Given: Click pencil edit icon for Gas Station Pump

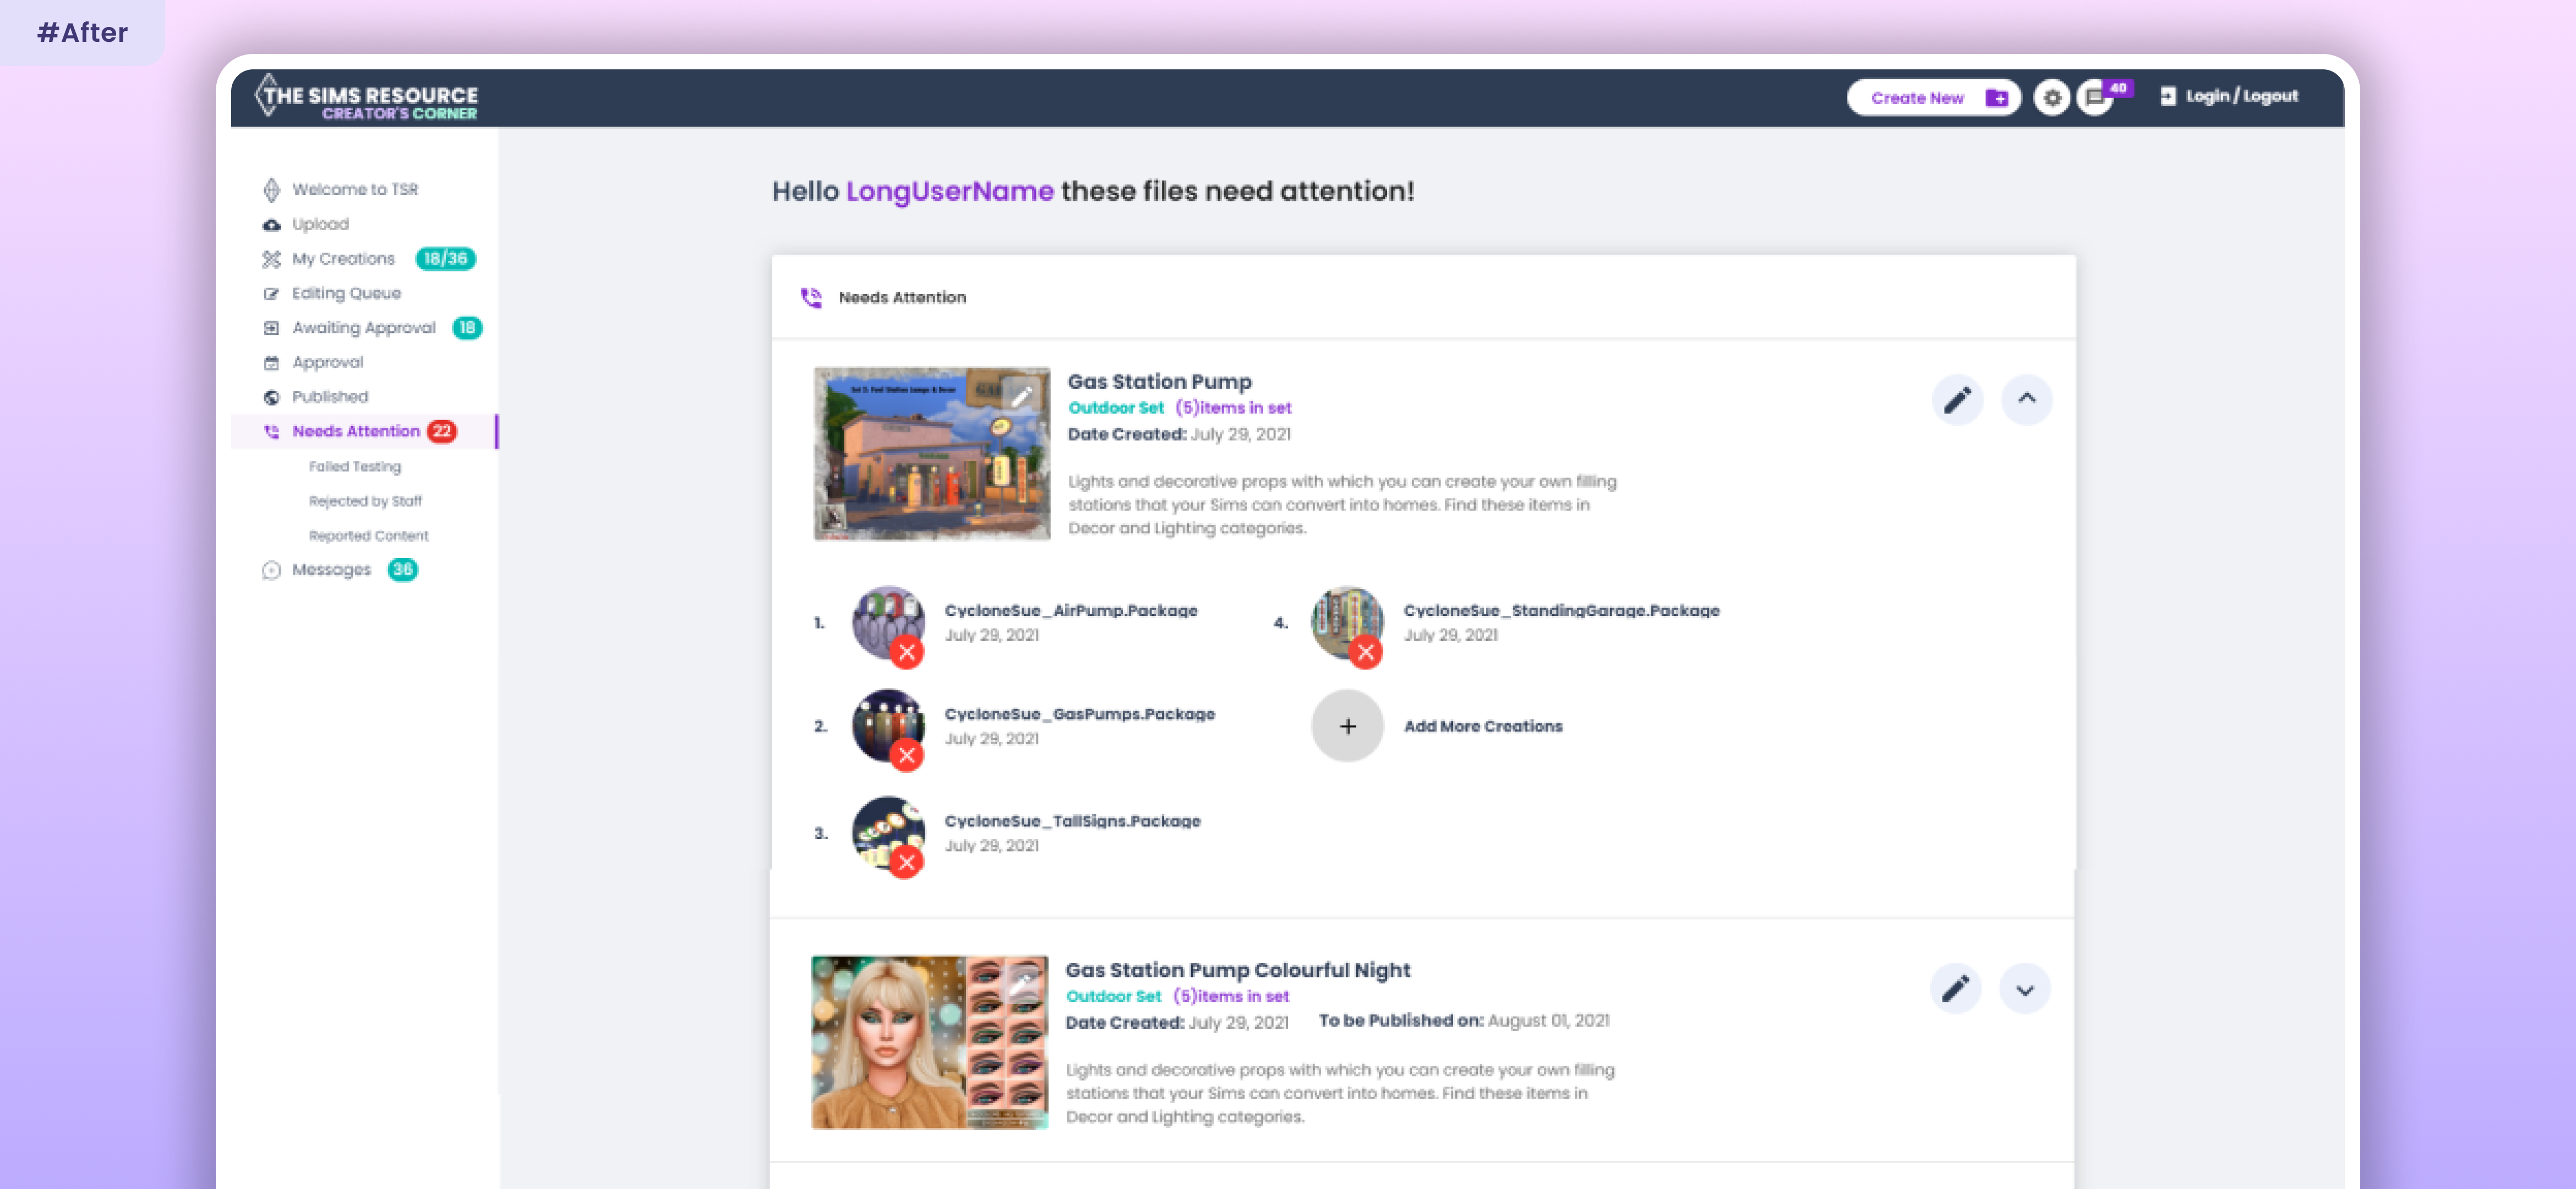Looking at the screenshot, I should [1957, 400].
